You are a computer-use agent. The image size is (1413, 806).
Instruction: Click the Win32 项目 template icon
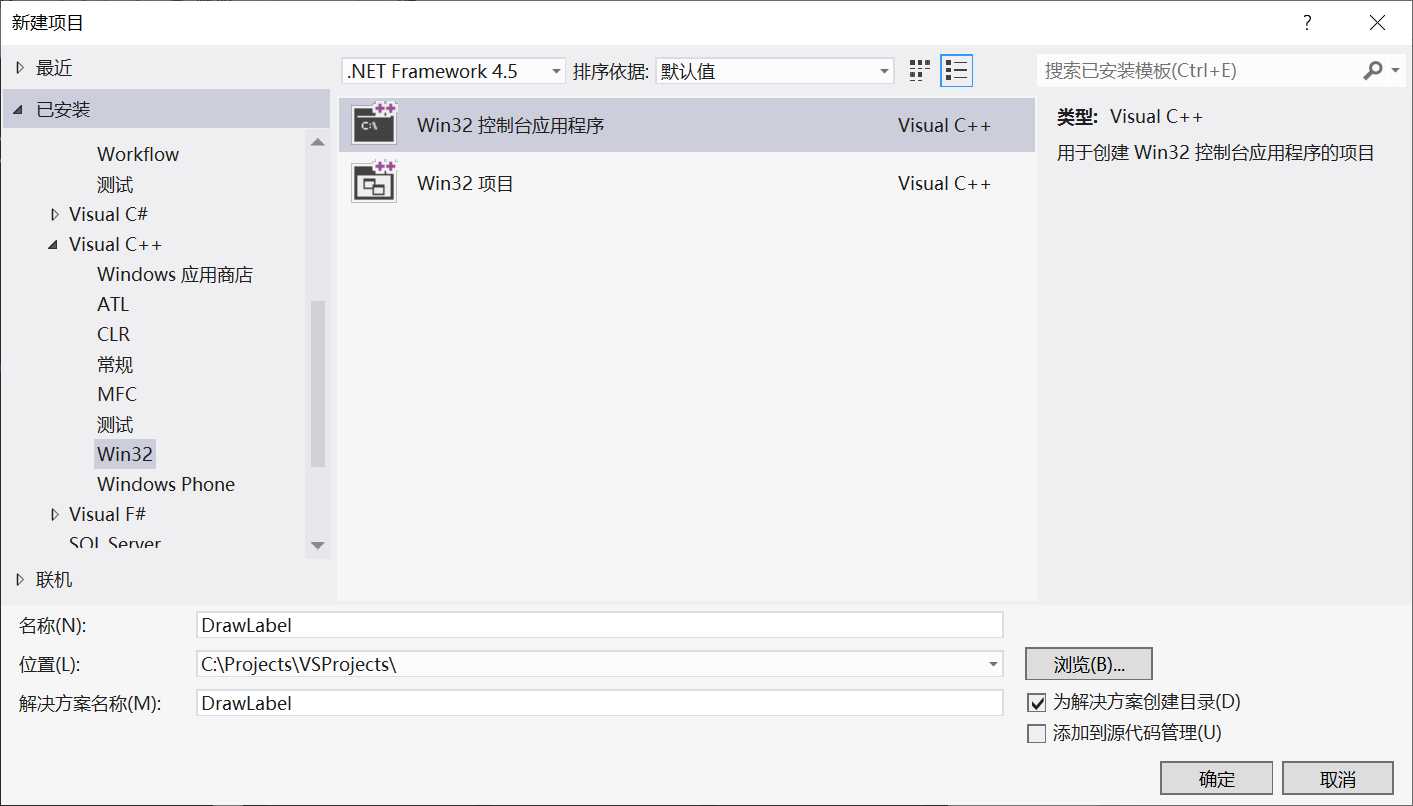[x=374, y=182]
